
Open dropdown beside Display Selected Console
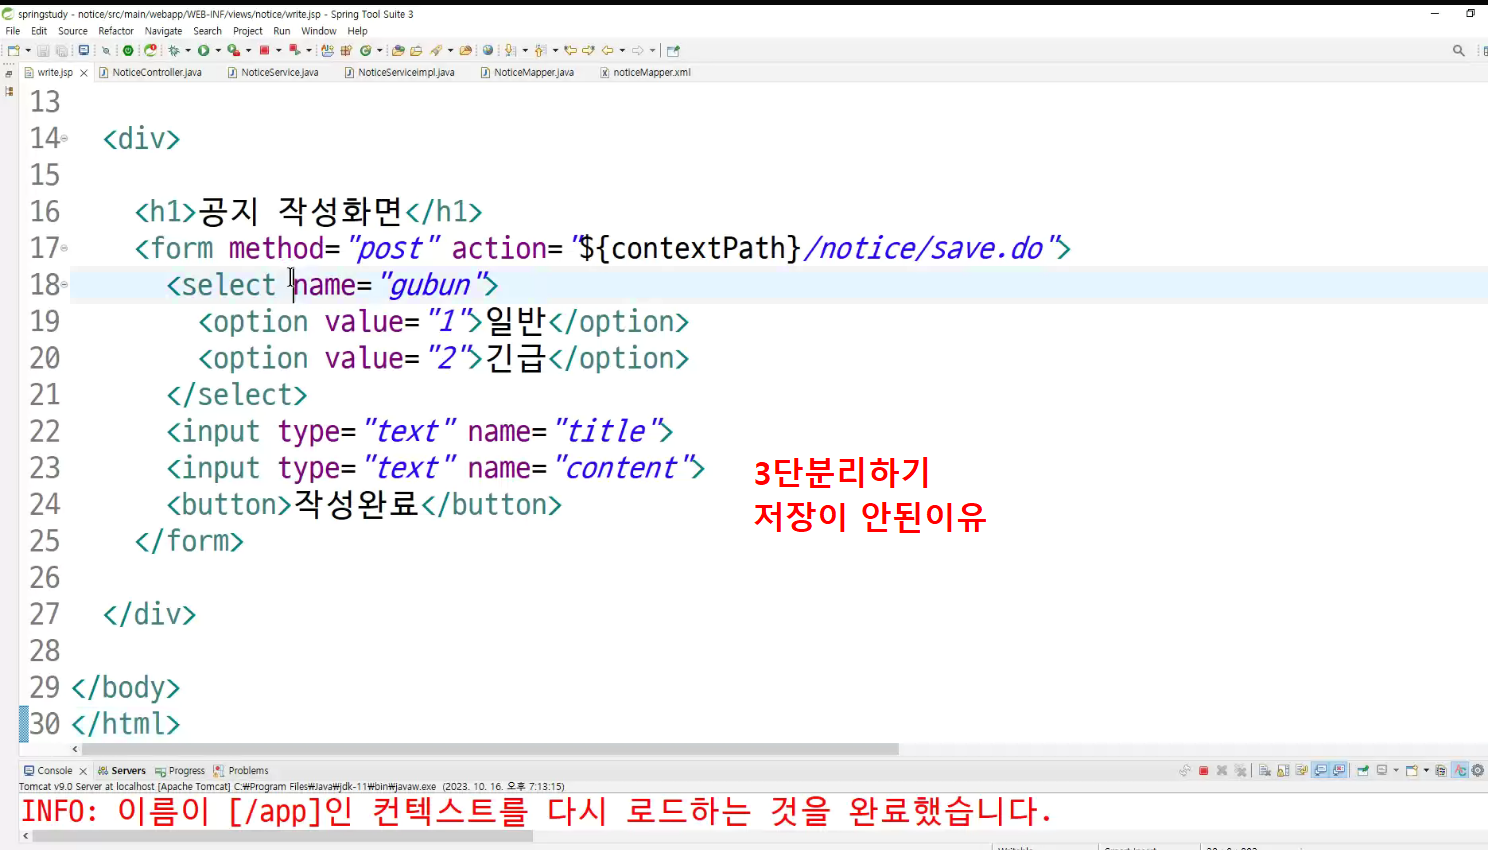(x=1396, y=770)
